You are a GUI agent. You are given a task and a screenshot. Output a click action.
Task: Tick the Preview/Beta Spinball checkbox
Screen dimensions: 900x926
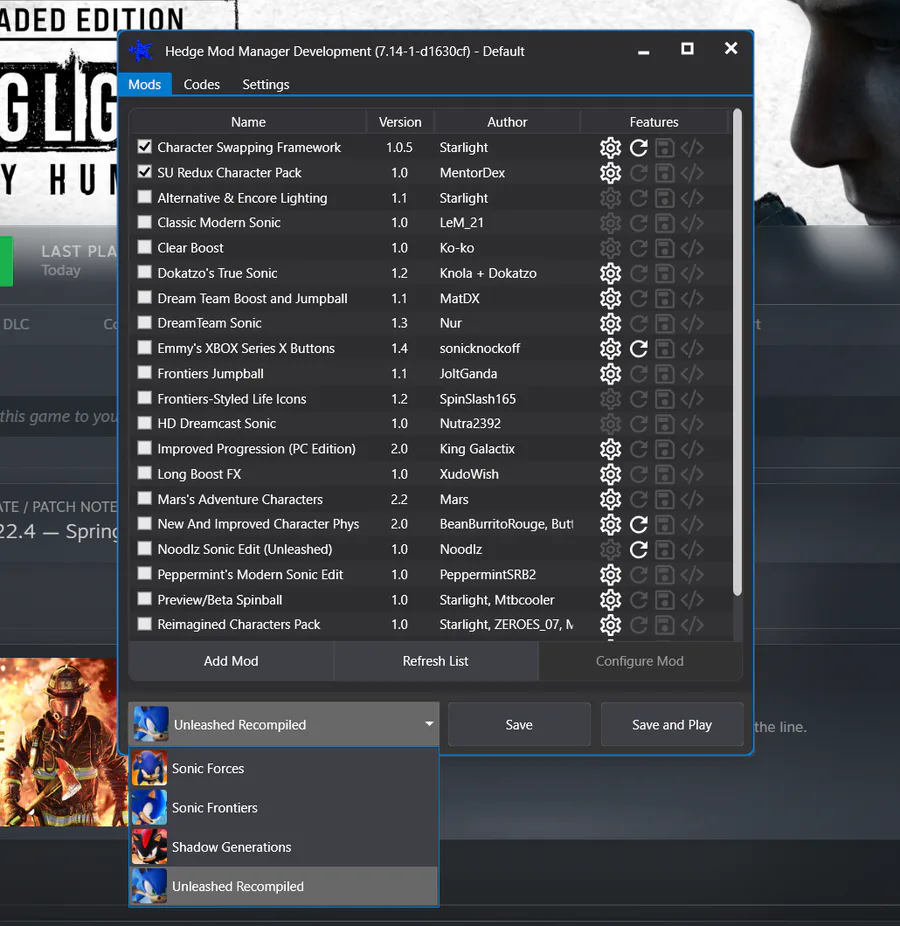(x=144, y=599)
